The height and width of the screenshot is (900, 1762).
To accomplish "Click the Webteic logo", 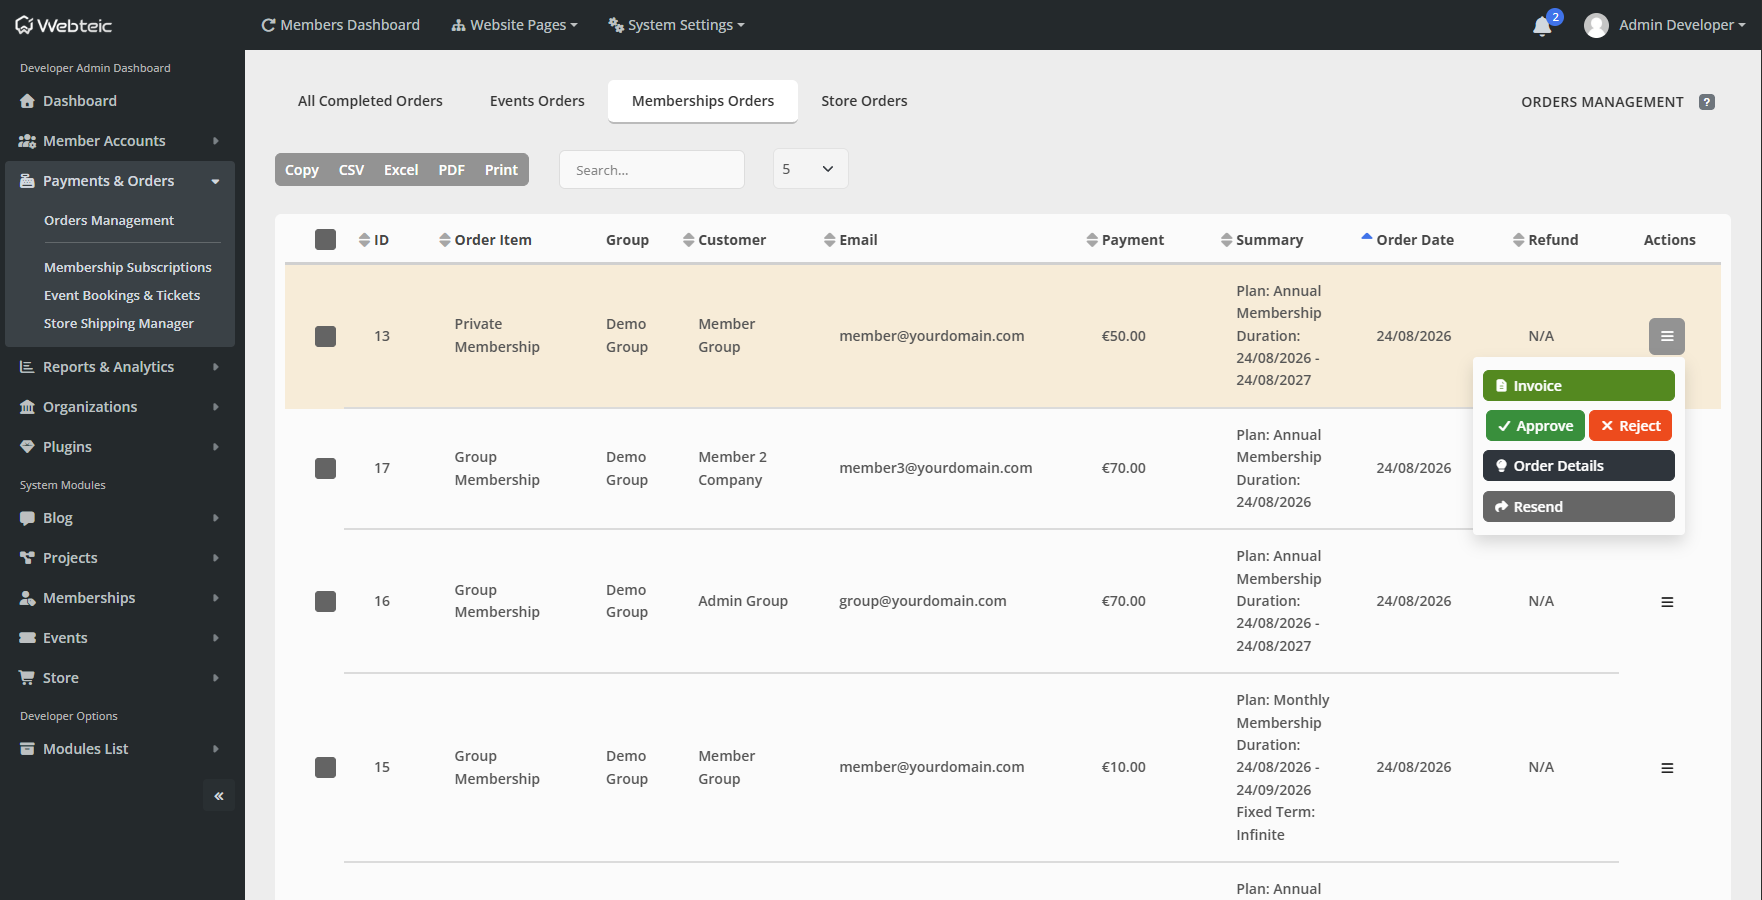I will 63,25.
